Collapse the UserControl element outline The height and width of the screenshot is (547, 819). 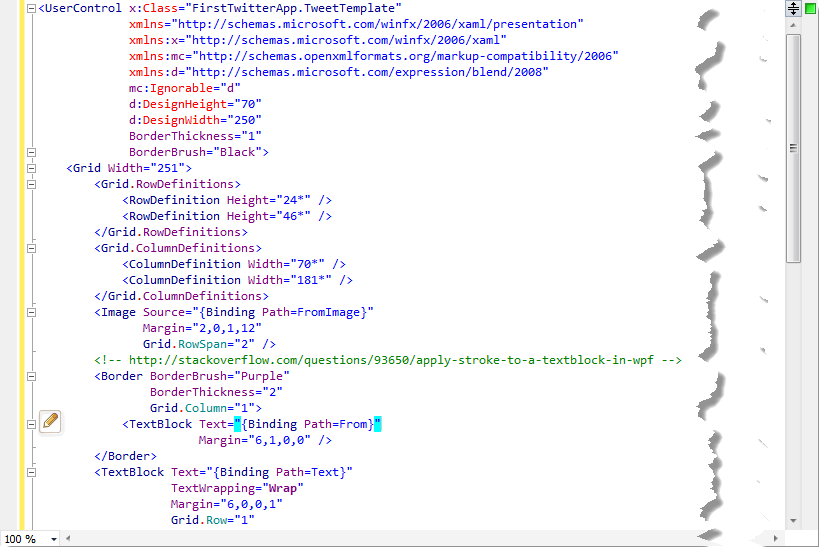[x=31, y=8]
